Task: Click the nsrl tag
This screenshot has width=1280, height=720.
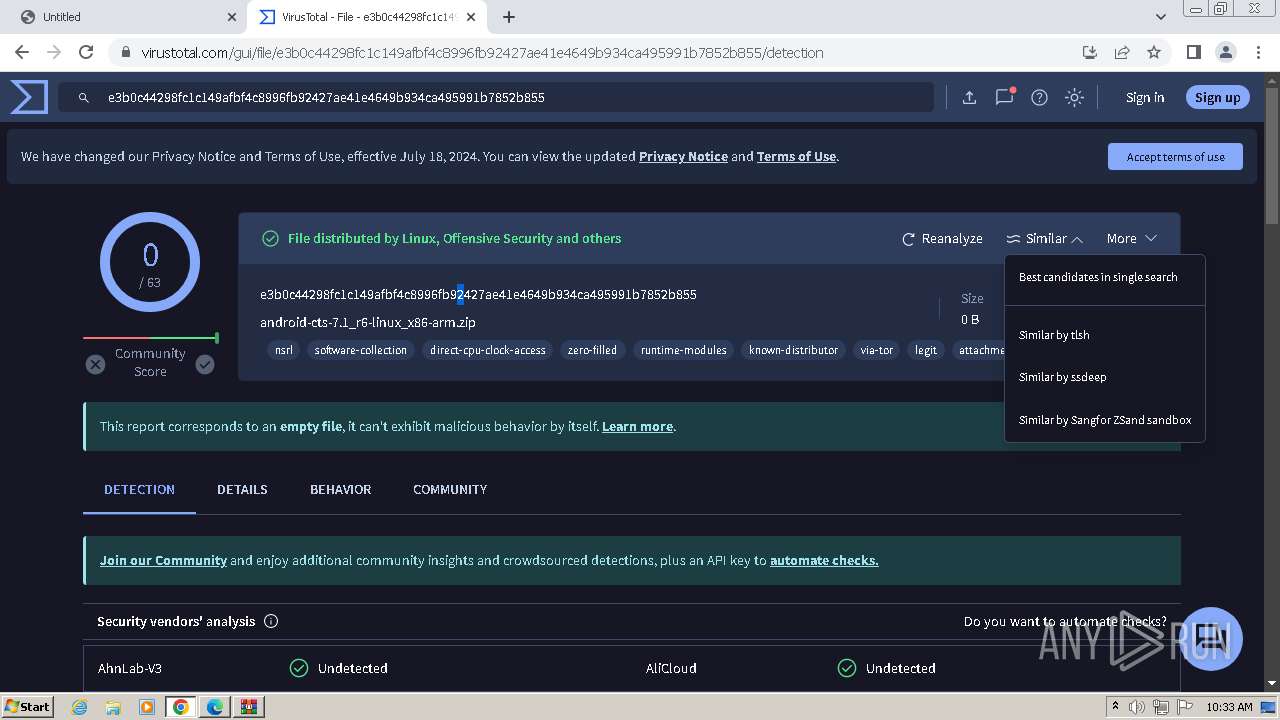Action: coord(284,350)
